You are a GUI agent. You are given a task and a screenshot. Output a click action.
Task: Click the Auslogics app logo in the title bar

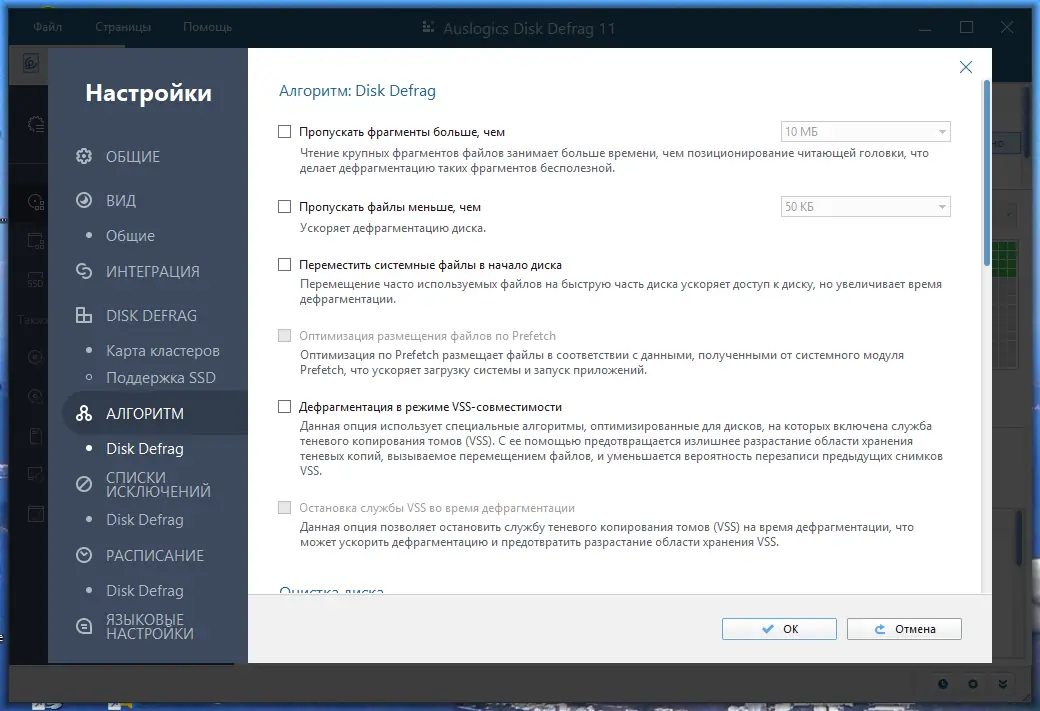tap(428, 27)
